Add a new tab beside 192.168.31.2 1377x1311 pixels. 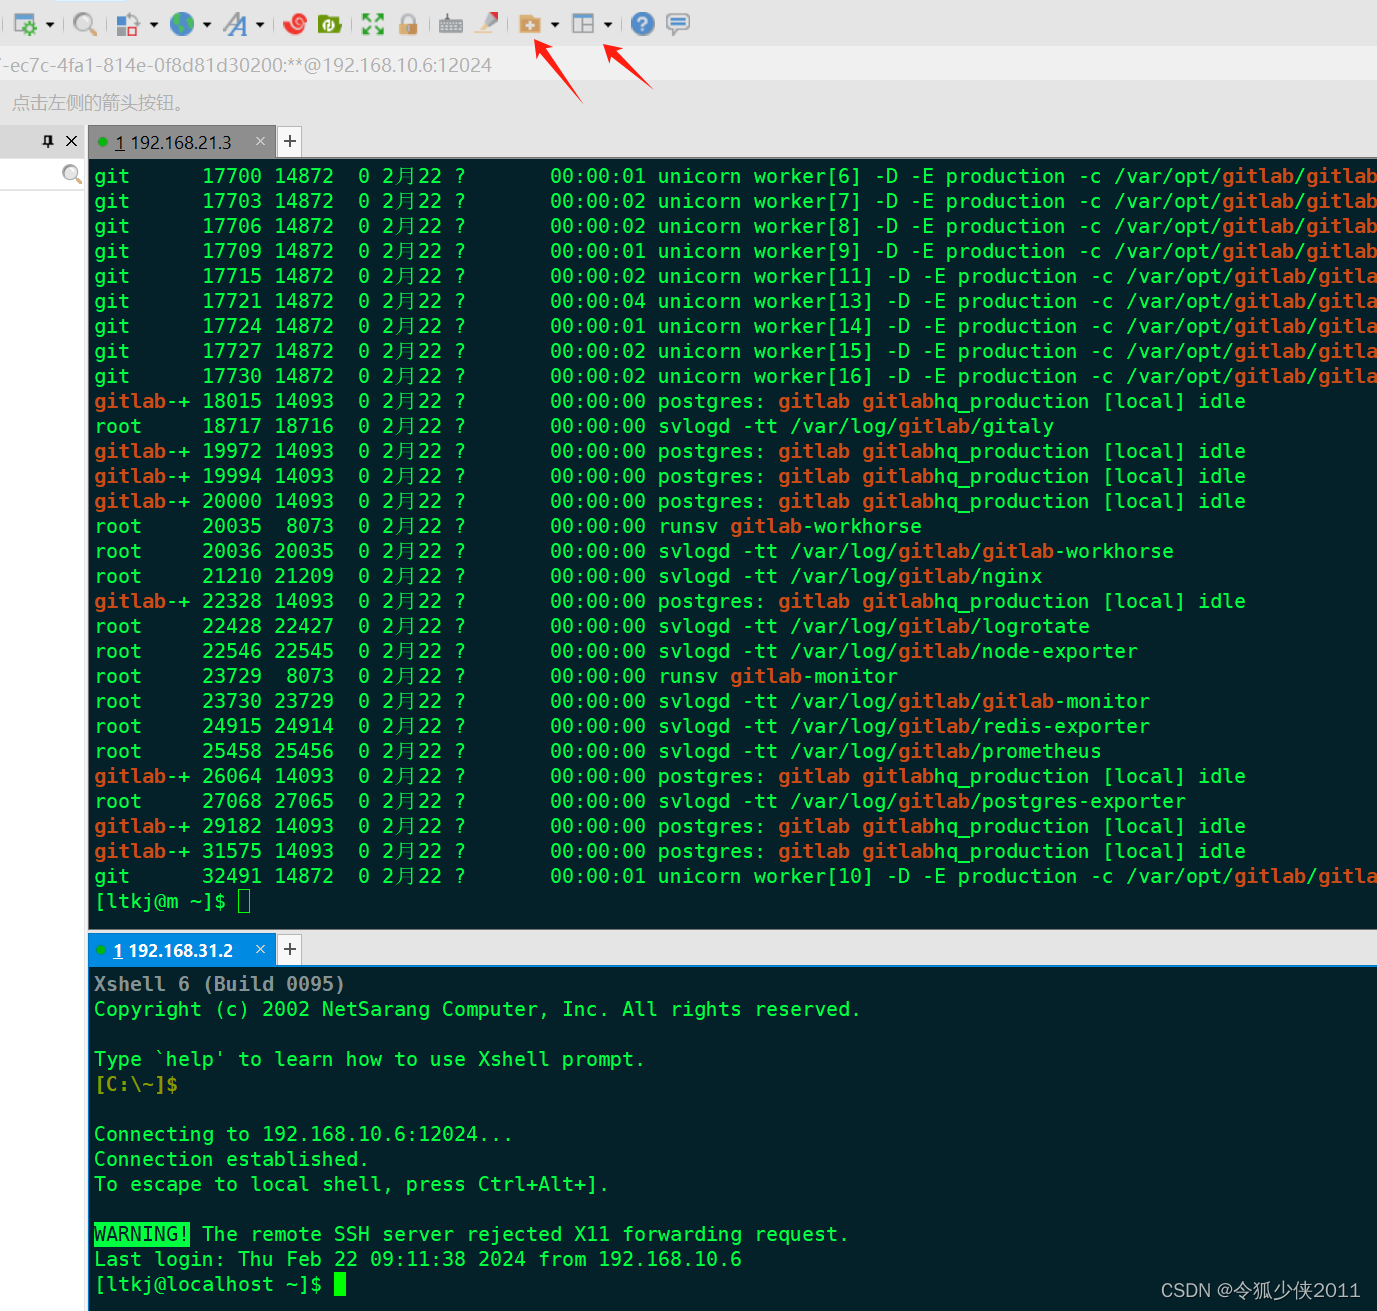pos(290,949)
